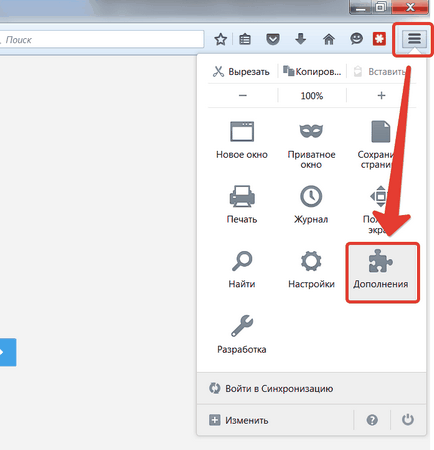Bookmark this page with the star icon
The image size is (434, 450).
coord(220,39)
